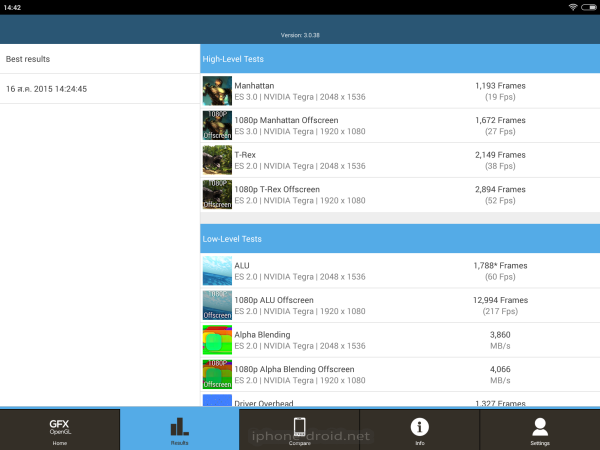Select the 1080p Manhattan Offscreen name

click(x=286, y=120)
